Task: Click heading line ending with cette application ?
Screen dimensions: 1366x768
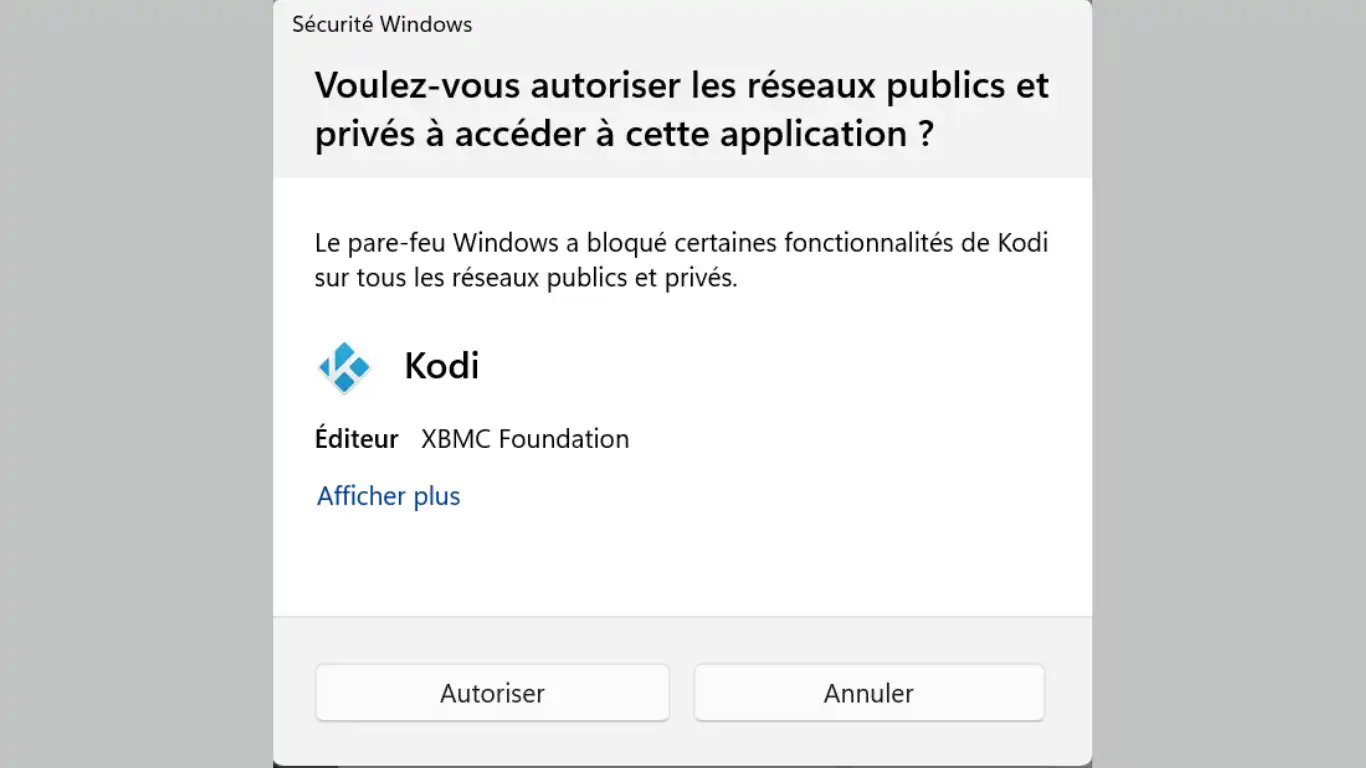Action: [x=624, y=135]
